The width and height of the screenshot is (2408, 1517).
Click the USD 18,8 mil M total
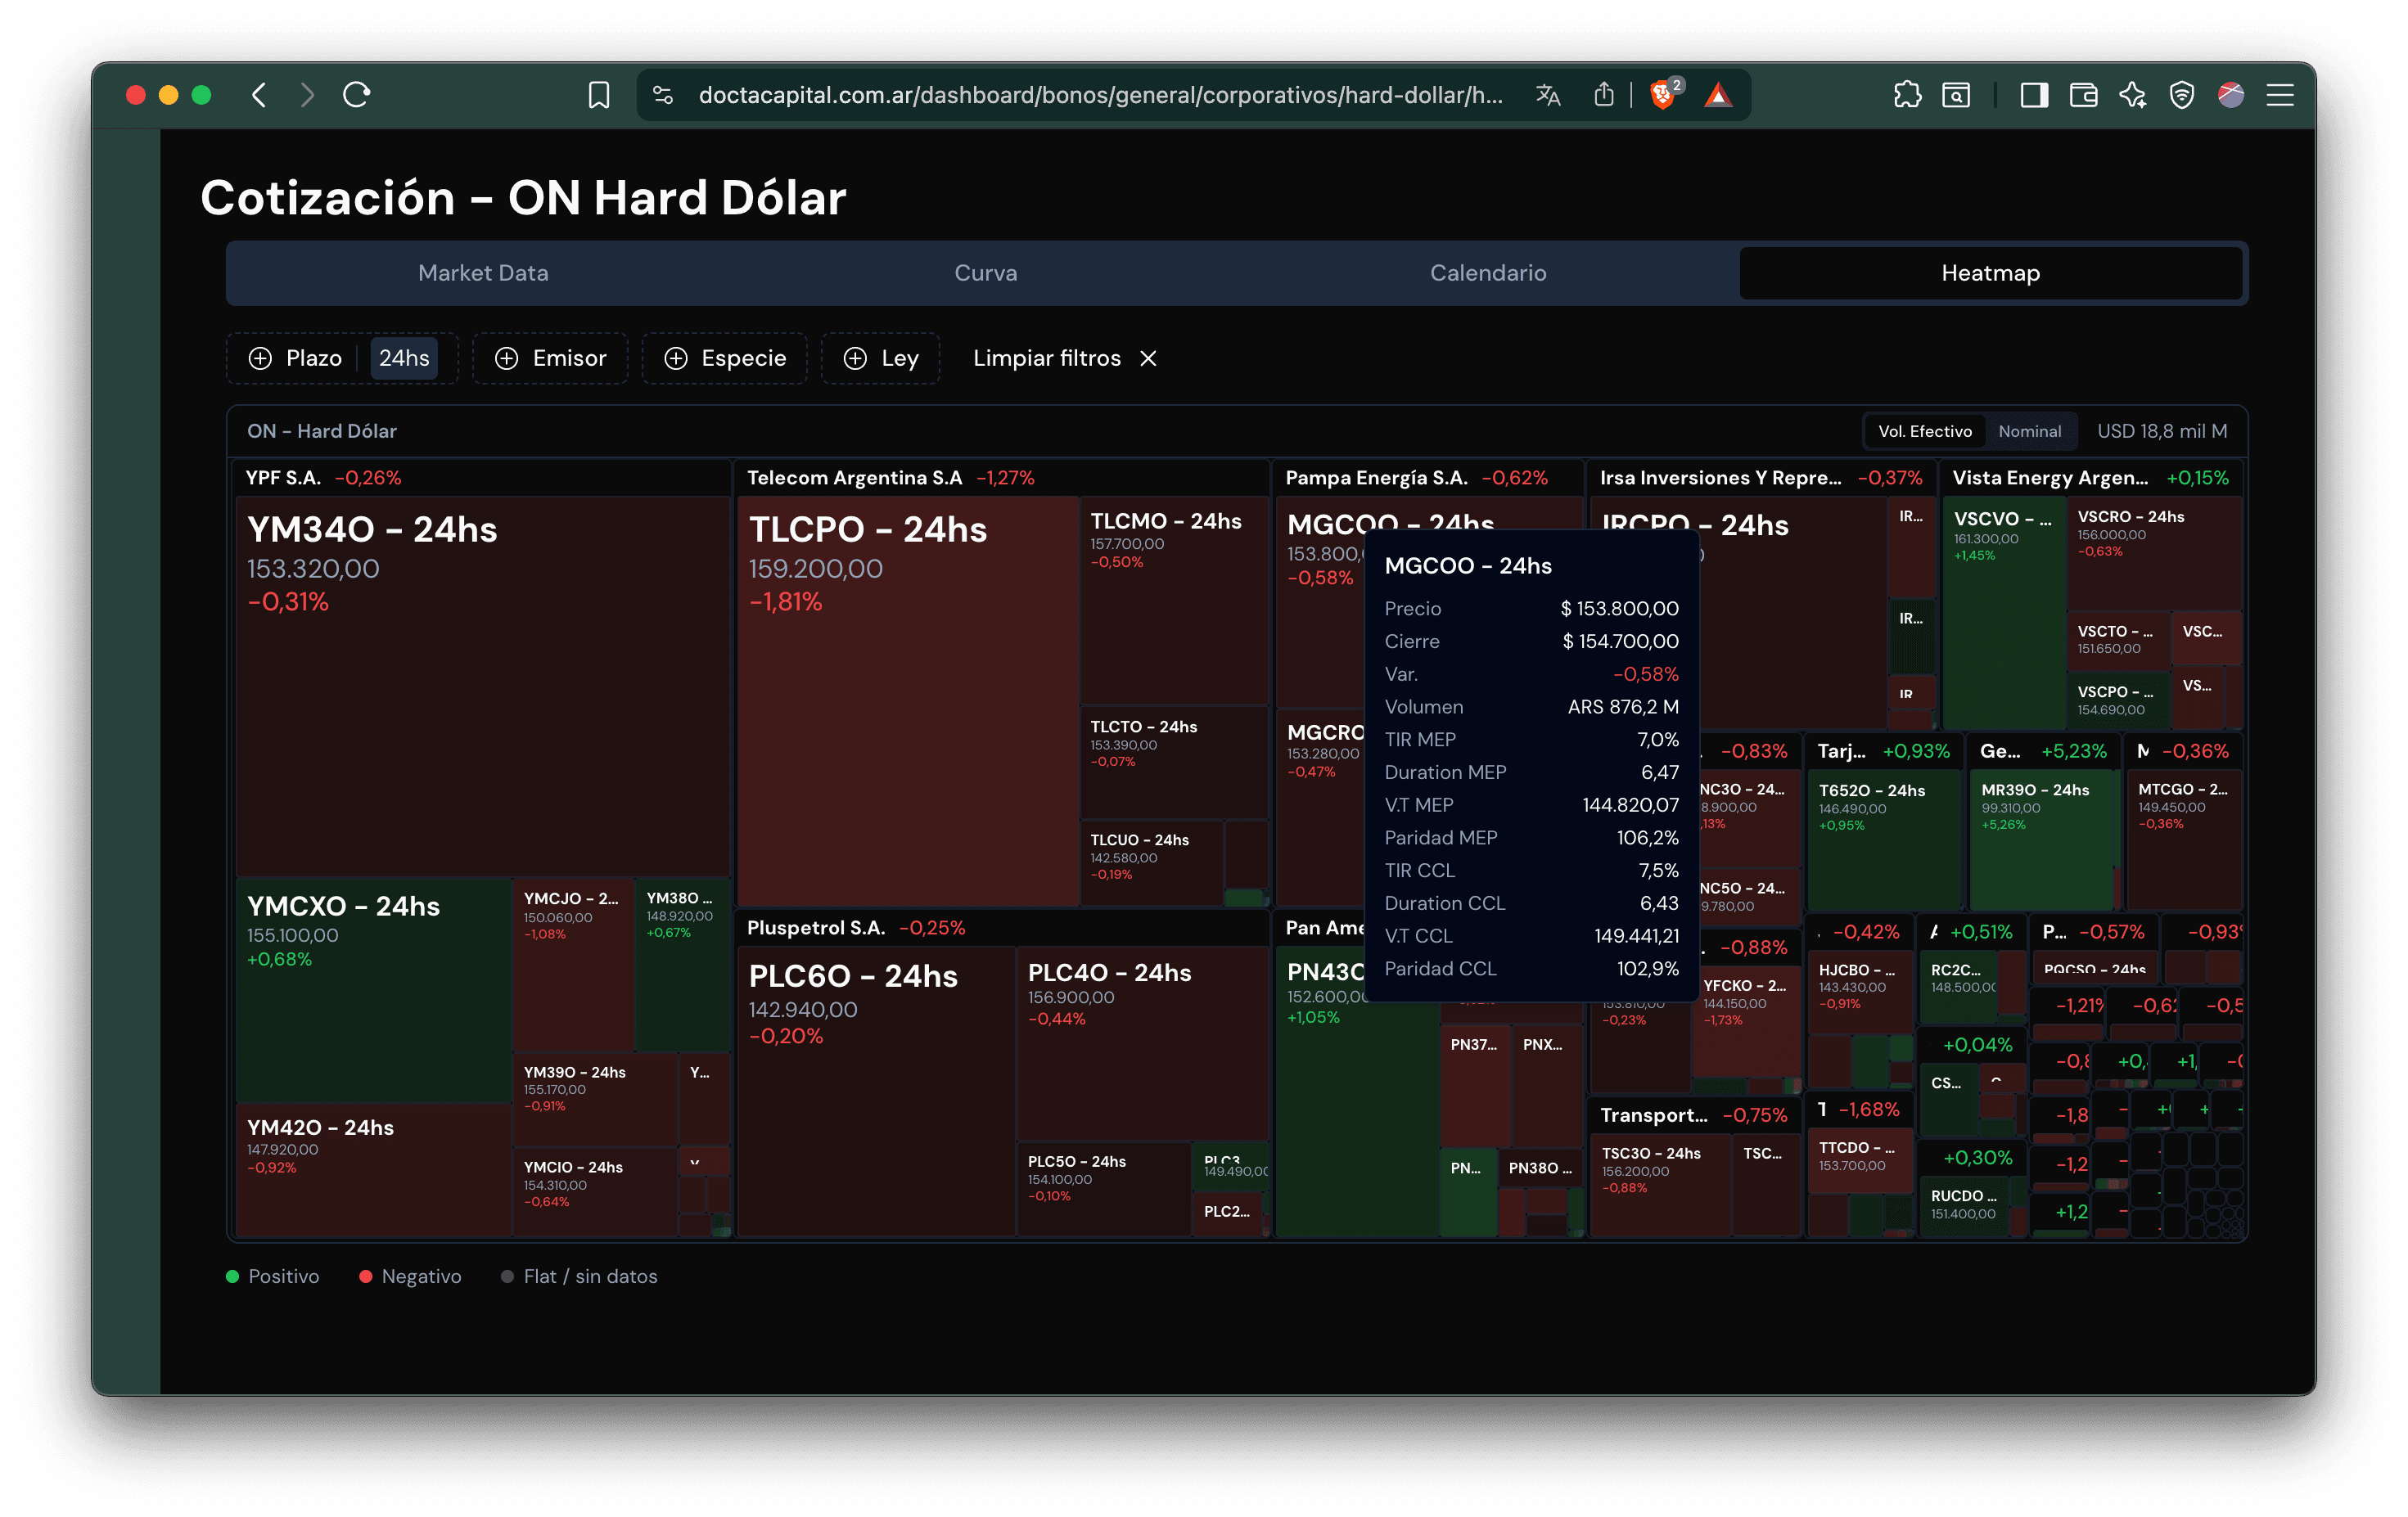pyautogui.click(x=2162, y=431)
